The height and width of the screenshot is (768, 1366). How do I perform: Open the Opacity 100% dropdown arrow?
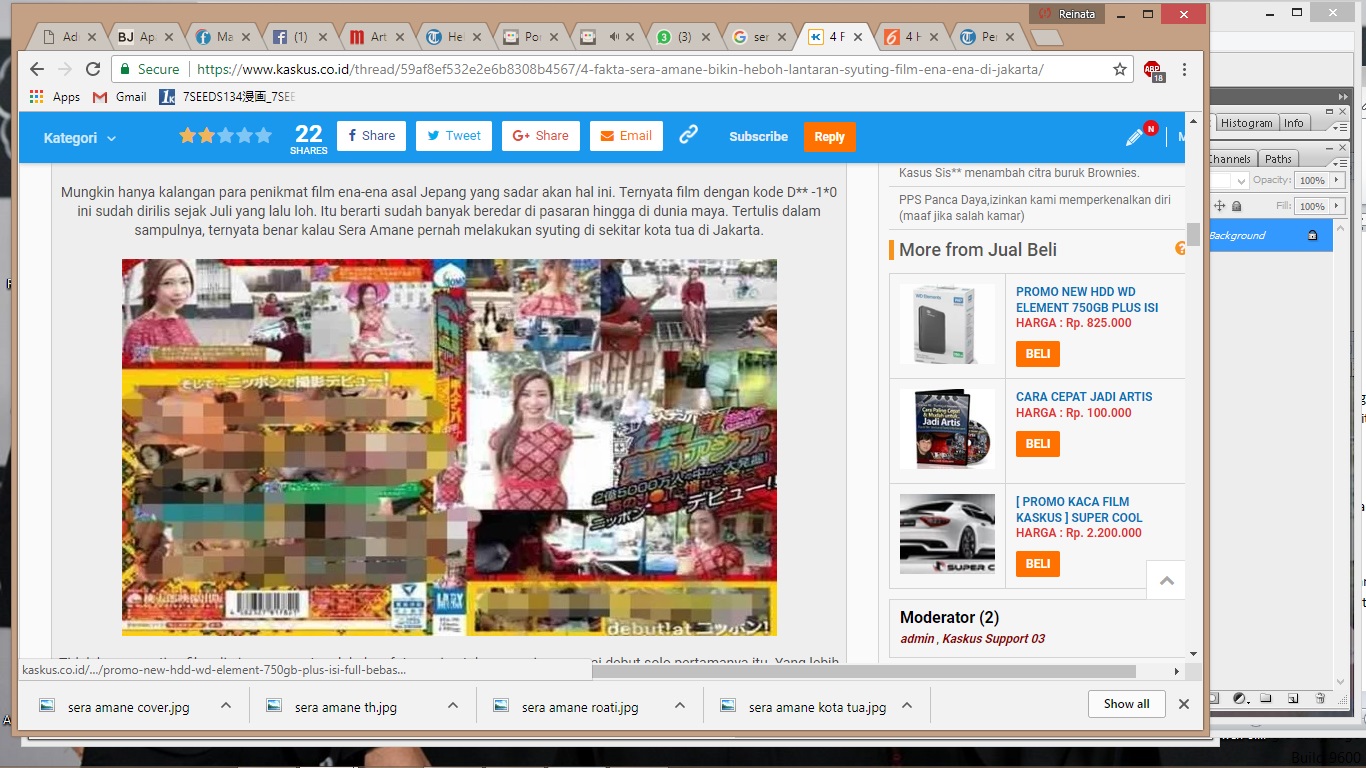[x=1334, y=181]
